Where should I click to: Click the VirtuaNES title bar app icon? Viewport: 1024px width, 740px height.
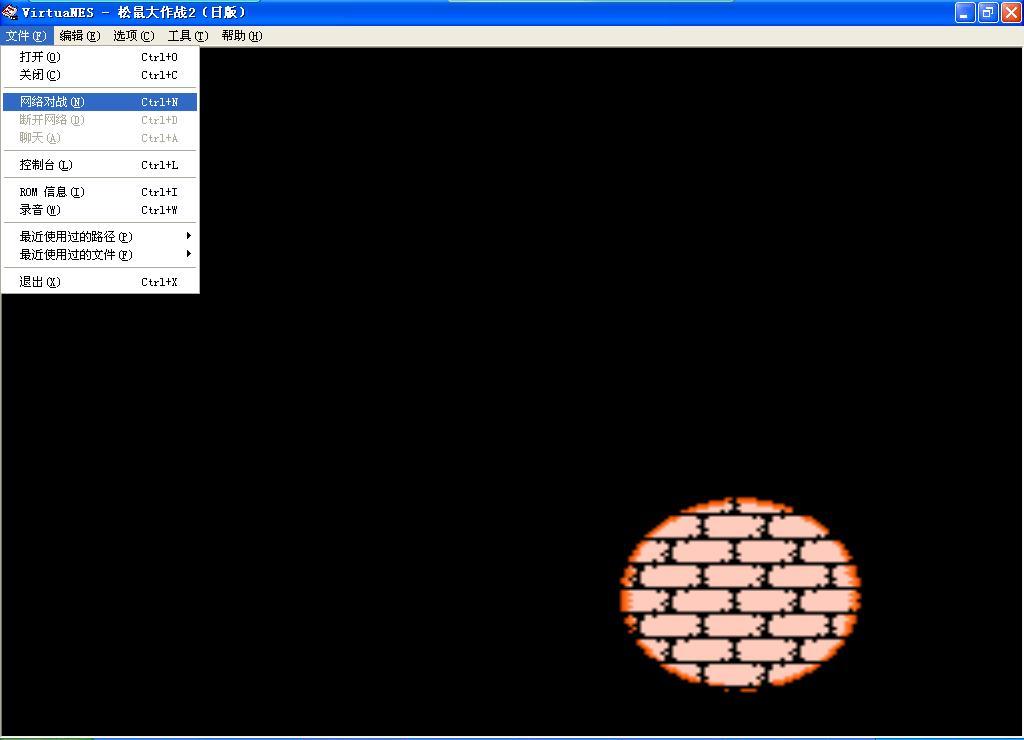[x=10, y=12]
